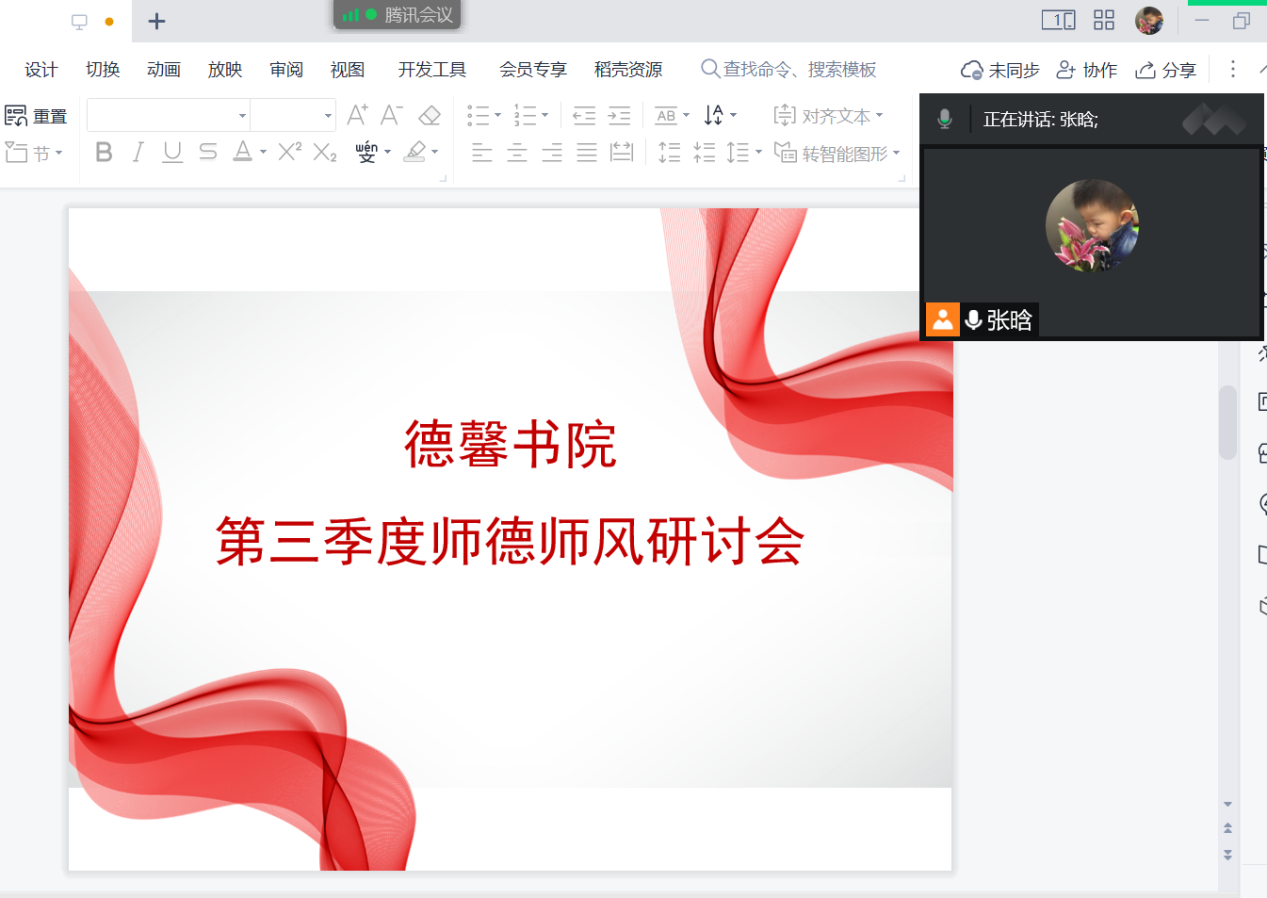Toggle underline formatting
The width and height of the screenshot is (1267, 898).
(172, 152)
